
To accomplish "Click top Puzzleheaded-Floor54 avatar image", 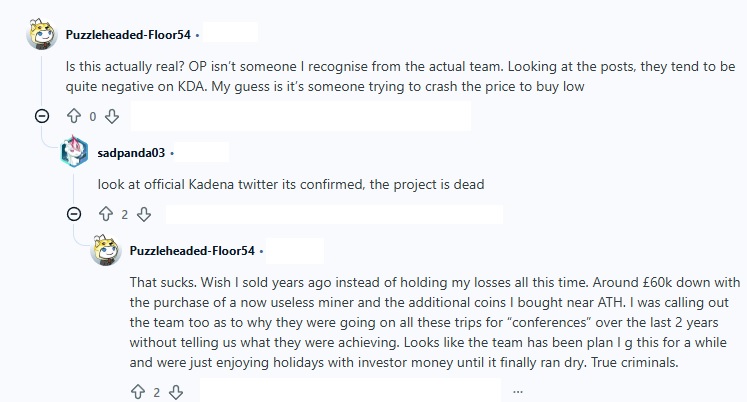I will tap(41, 35).
